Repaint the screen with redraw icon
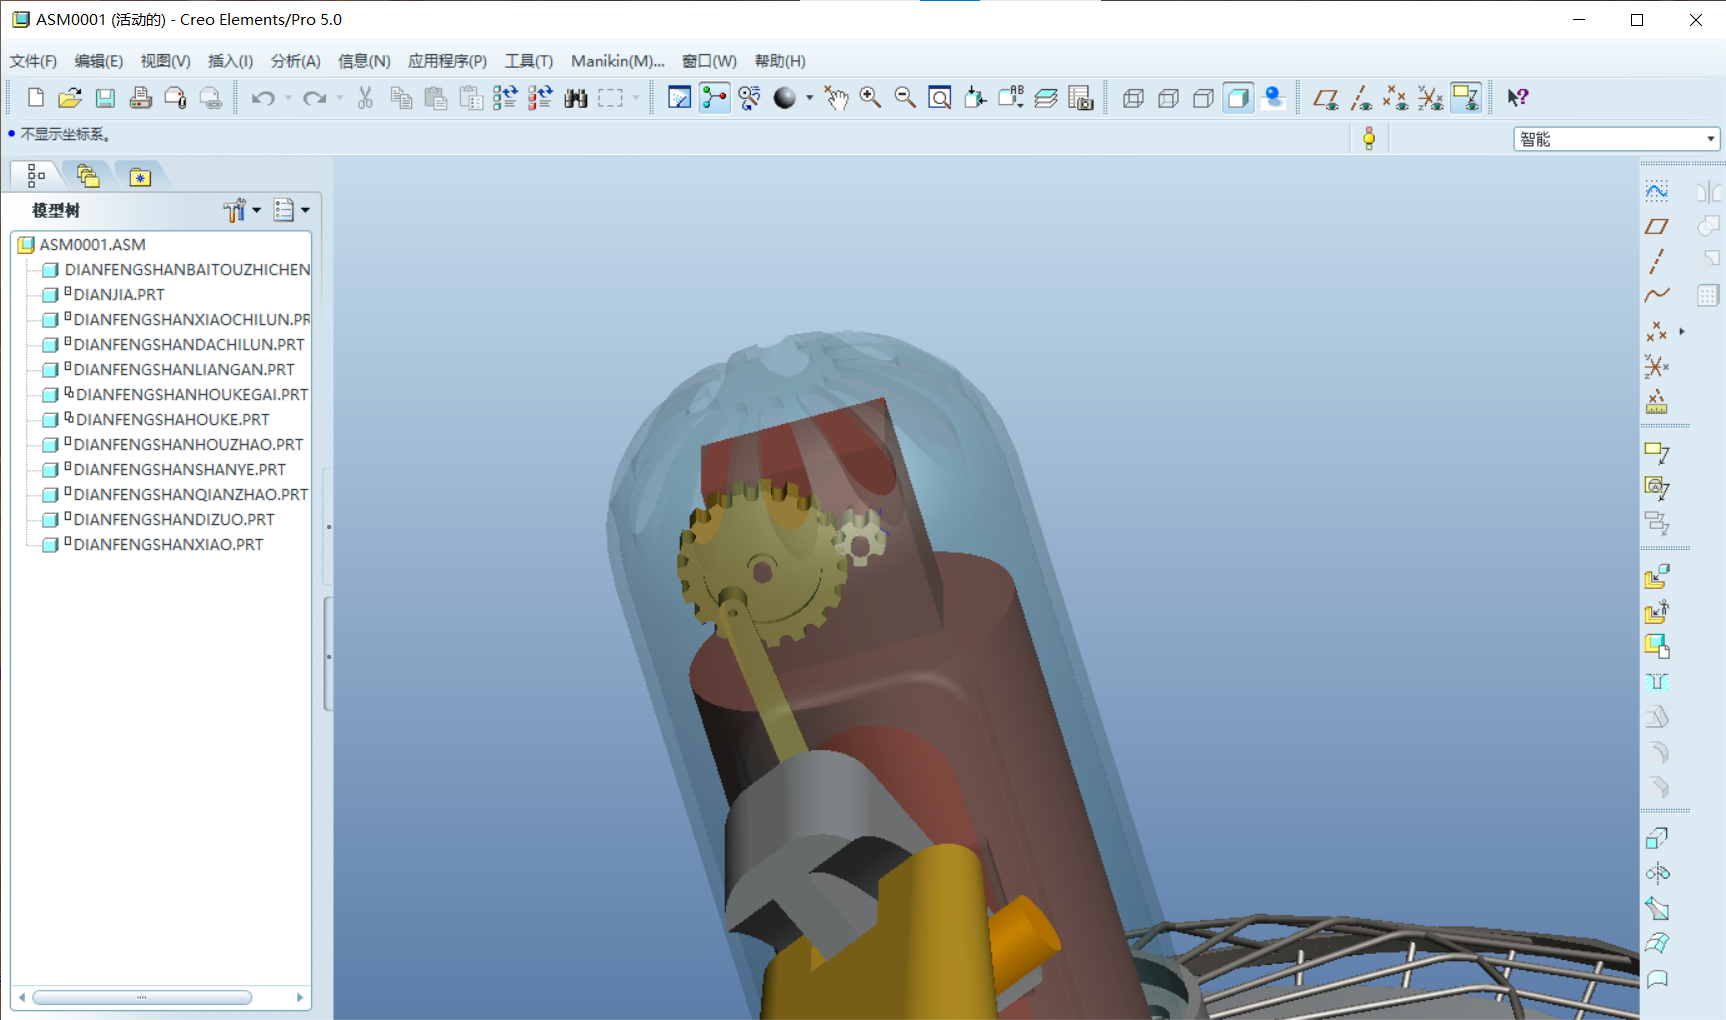The width and height of the screenshot is (1726, 1020). (679, 98)
